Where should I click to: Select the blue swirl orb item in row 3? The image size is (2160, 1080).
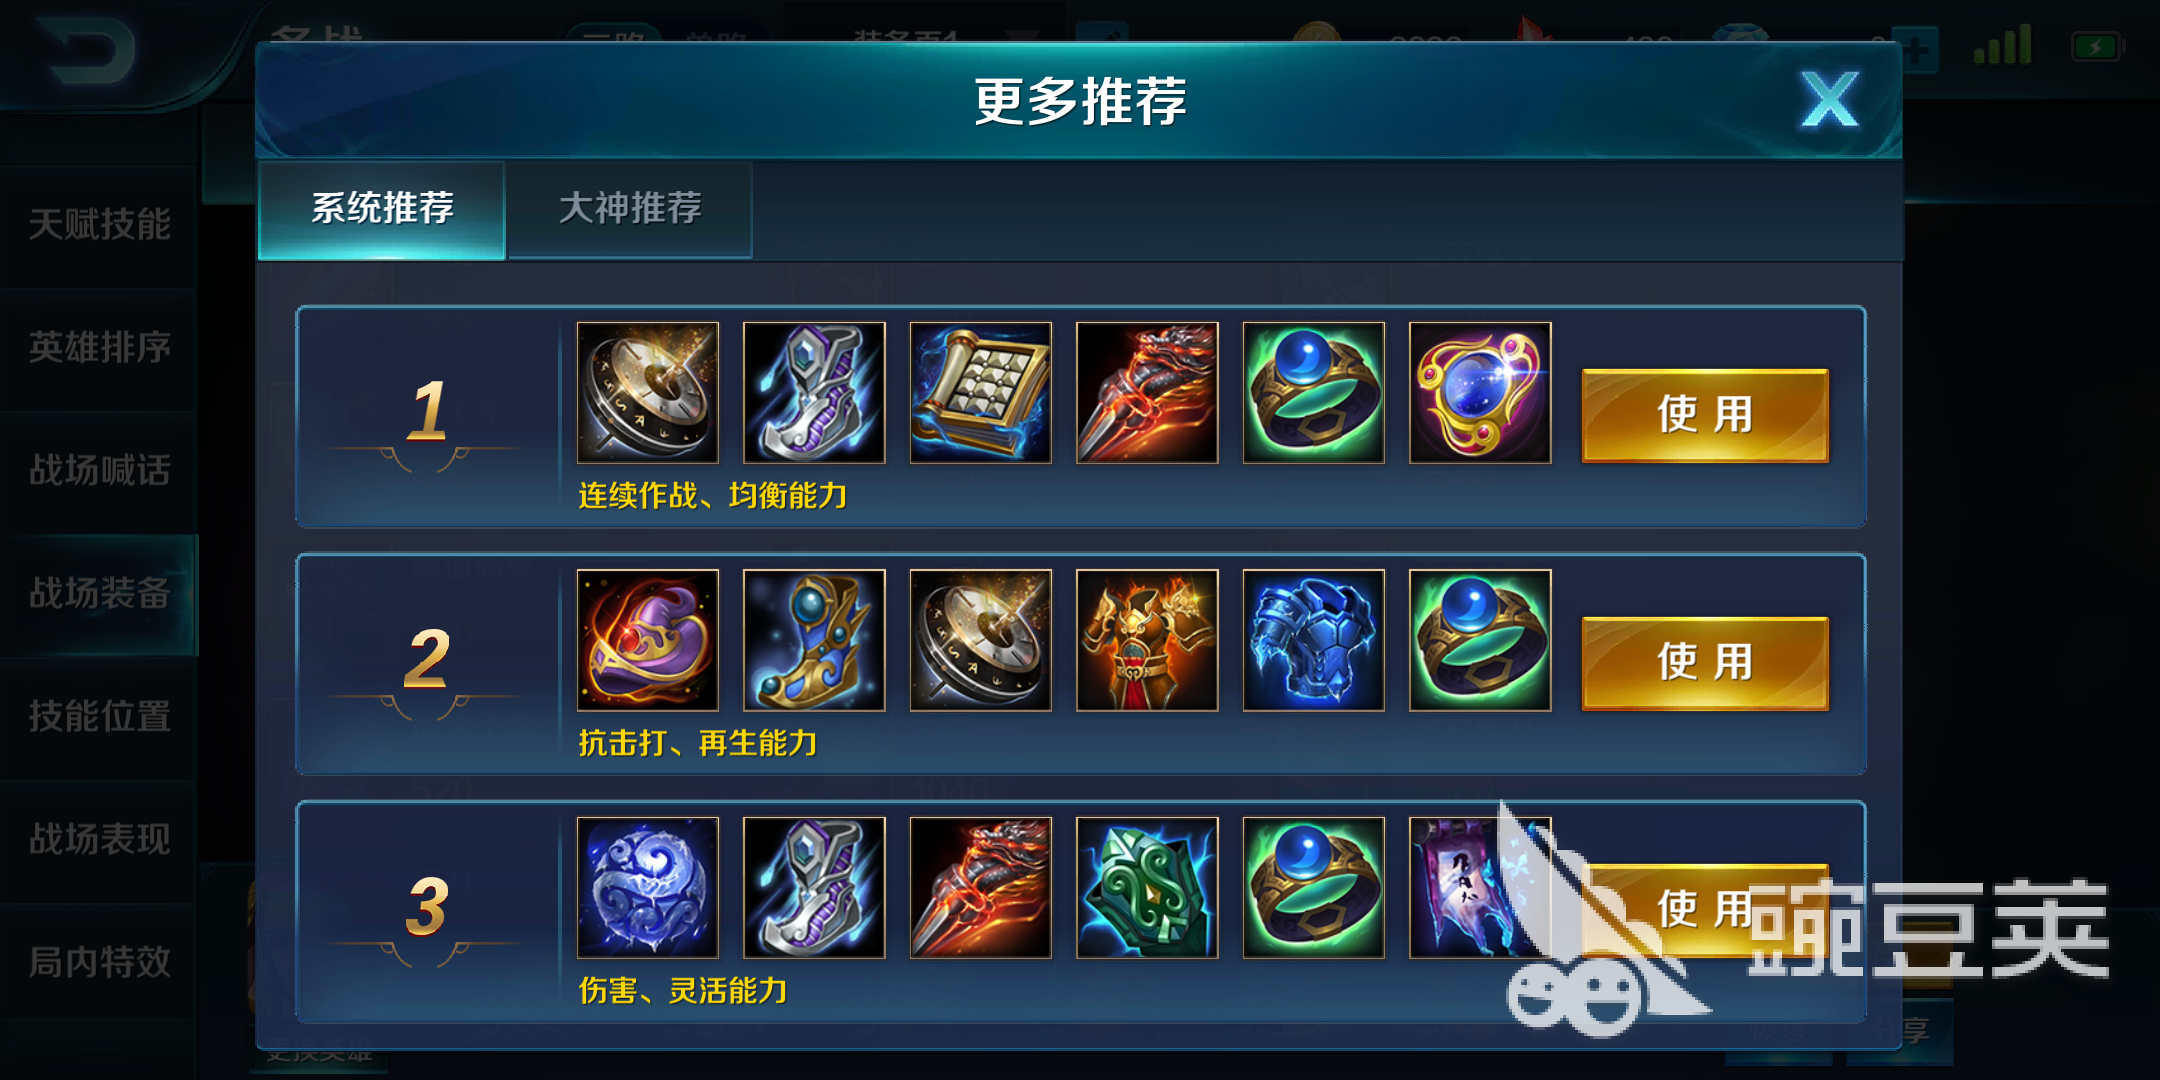point(648,888)
